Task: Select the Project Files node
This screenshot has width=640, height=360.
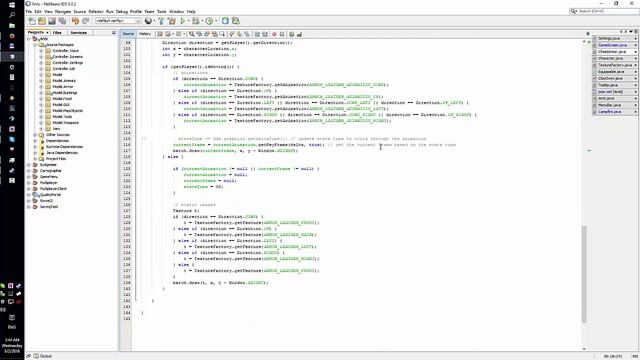Action: (x=56, y=159)
